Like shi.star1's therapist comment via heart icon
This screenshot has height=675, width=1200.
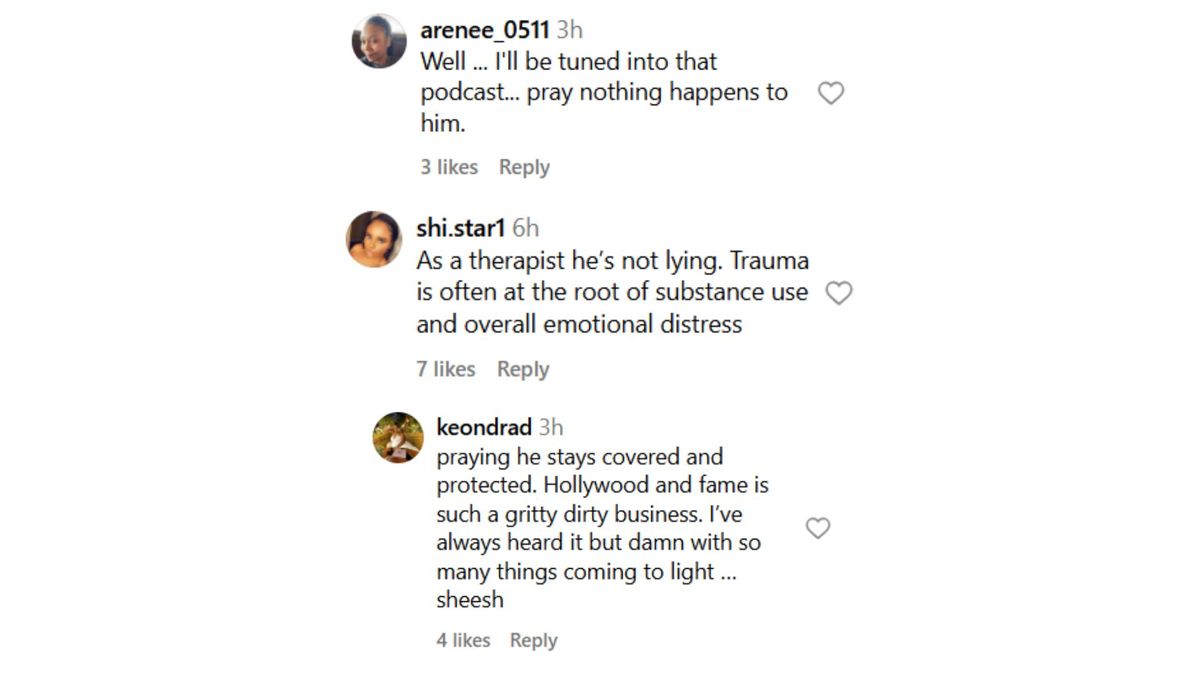840,292
